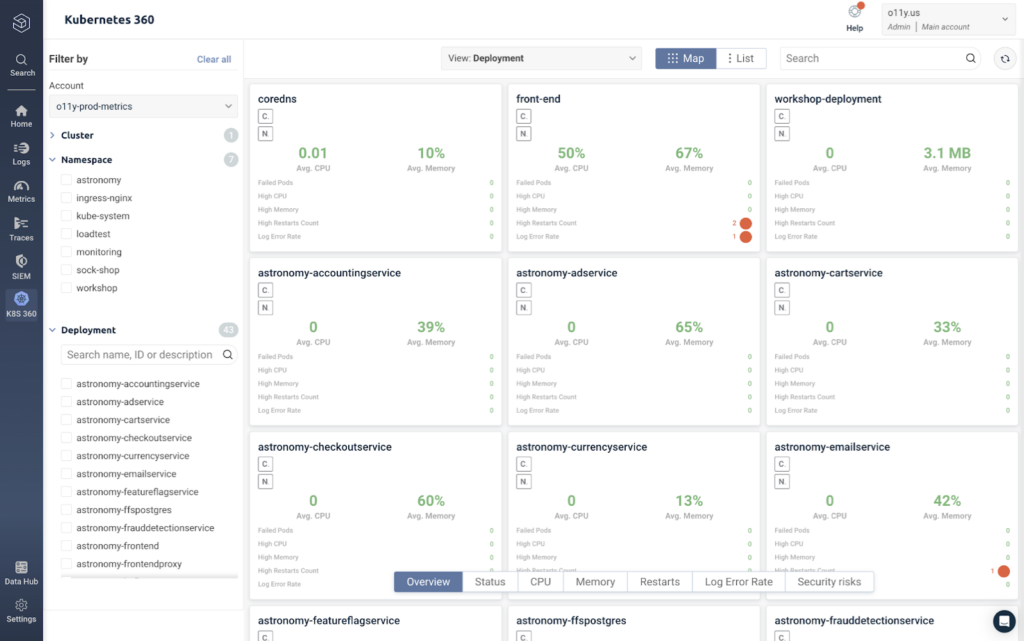Click the Clear all filters link

[x=214, y=59]
